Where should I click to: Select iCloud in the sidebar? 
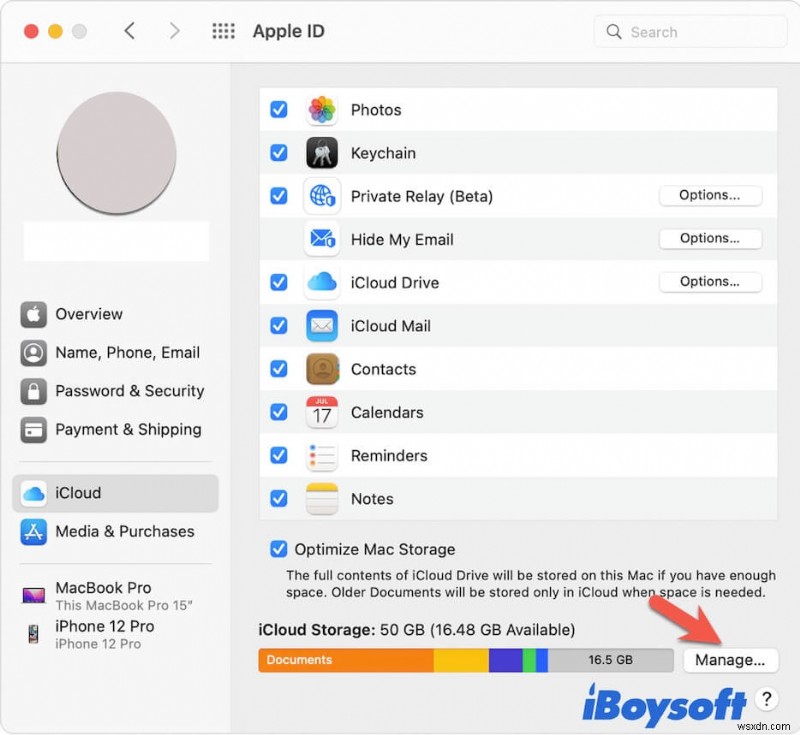[x=115, y=493]
